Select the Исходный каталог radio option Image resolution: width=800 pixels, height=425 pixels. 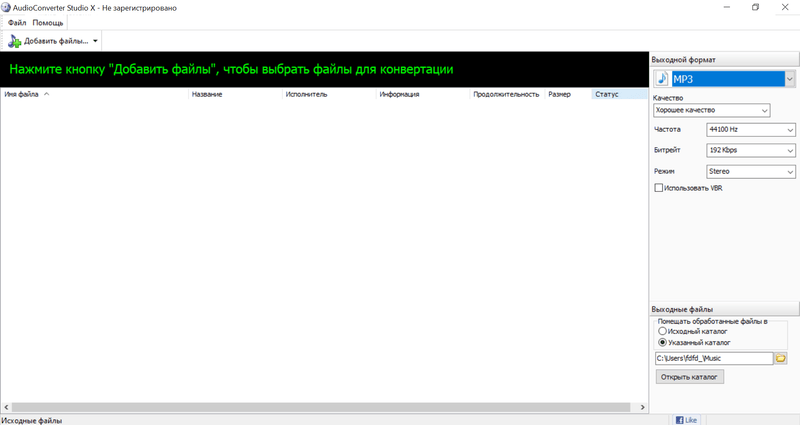(x=662, y=331)
